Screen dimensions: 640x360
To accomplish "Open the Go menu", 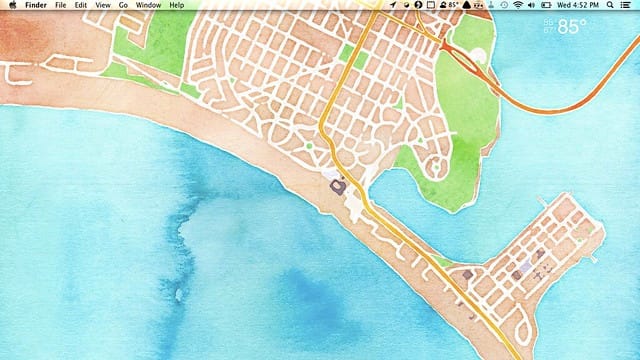I will pos(123,5).
